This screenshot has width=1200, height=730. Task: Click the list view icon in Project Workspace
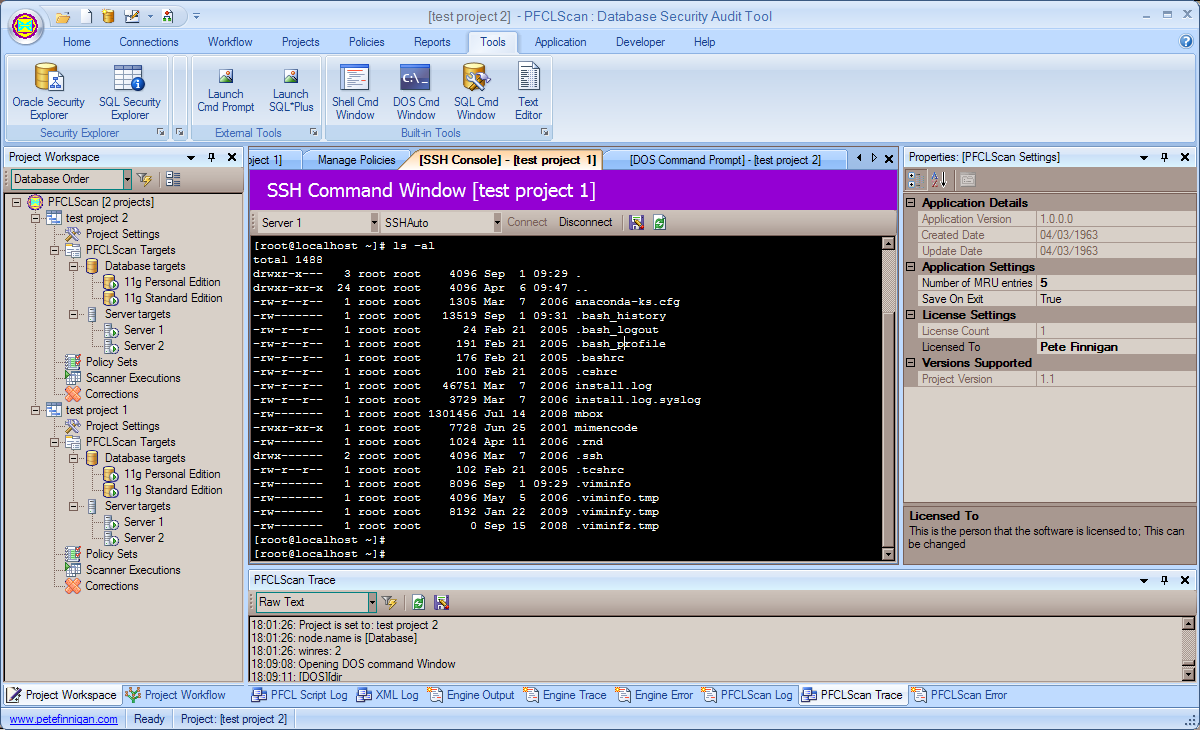coord(173,179)
